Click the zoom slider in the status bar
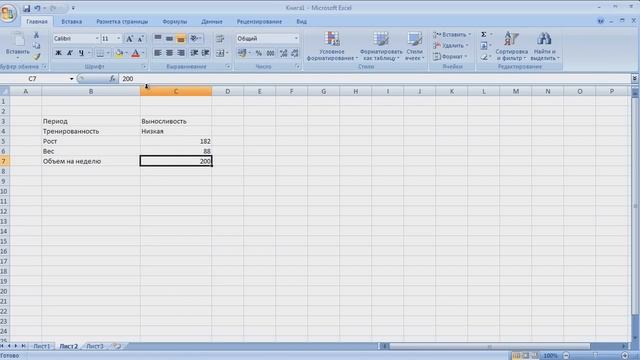 pyautogui.click(x=595, y=356)
